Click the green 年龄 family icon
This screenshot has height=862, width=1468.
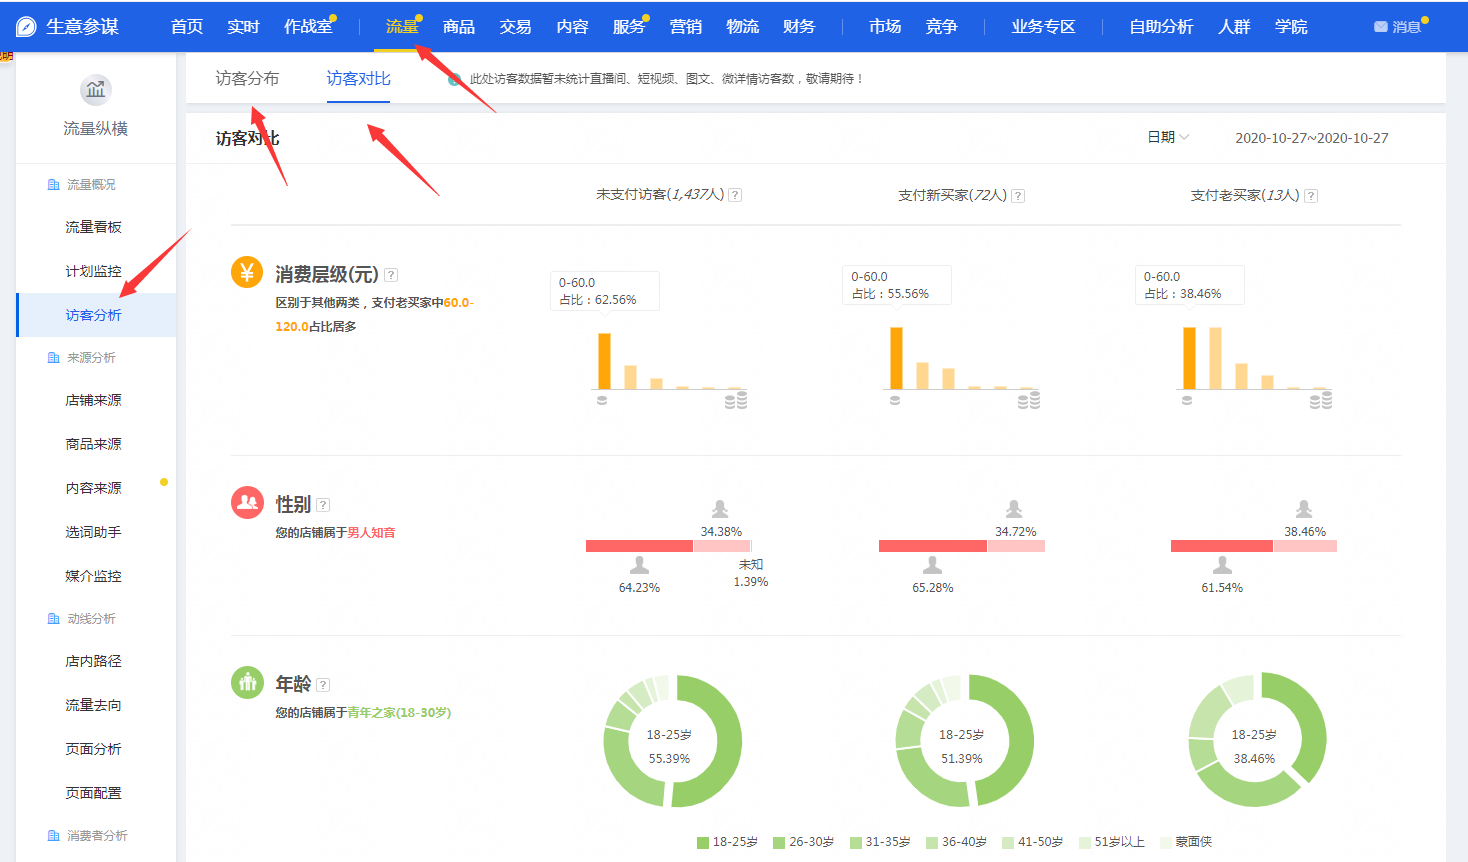247,682
